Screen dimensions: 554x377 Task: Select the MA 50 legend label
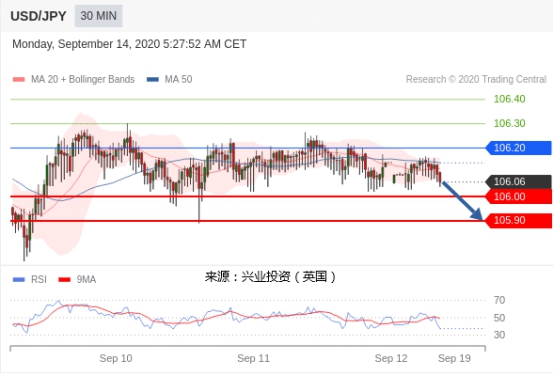tap(178, 79)
